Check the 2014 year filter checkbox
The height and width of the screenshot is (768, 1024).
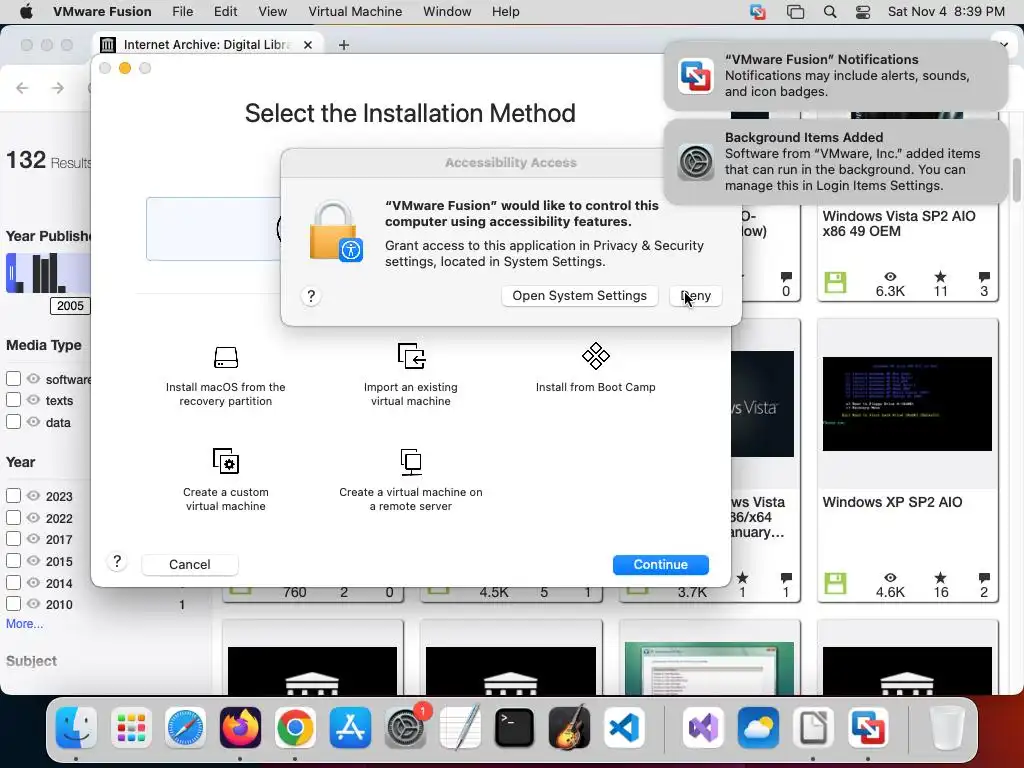point(13,583)
